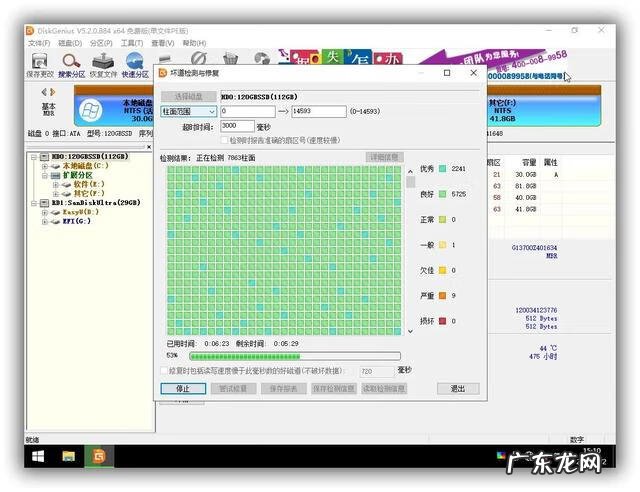
Task: Click the Save Changes (保存更改) toolbar icon
Action: click(x=39, y=61)
